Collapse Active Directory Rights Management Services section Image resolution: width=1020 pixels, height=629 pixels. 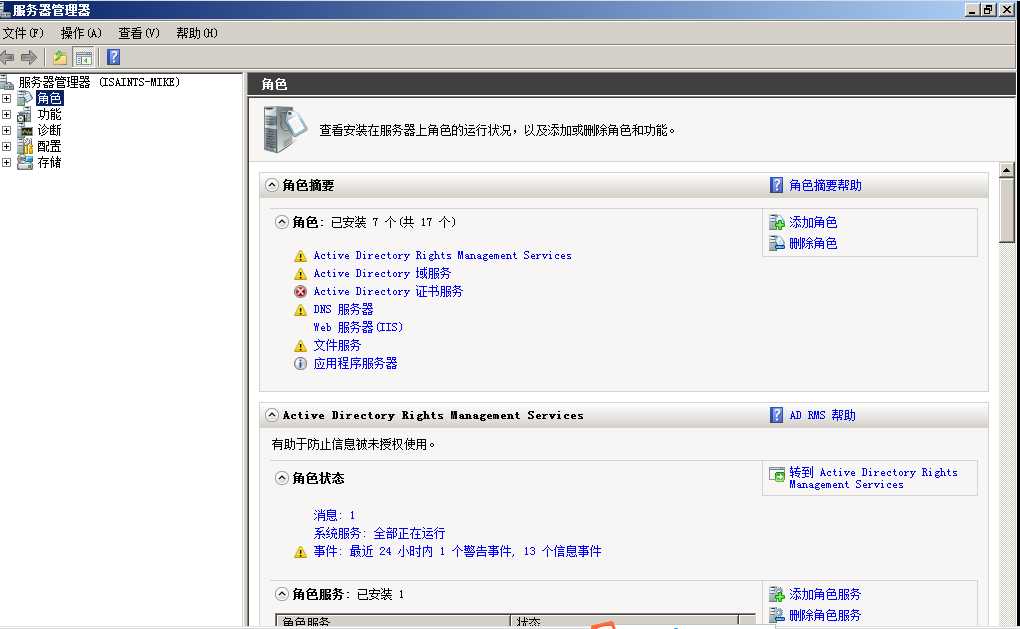[x=272, y=415]
